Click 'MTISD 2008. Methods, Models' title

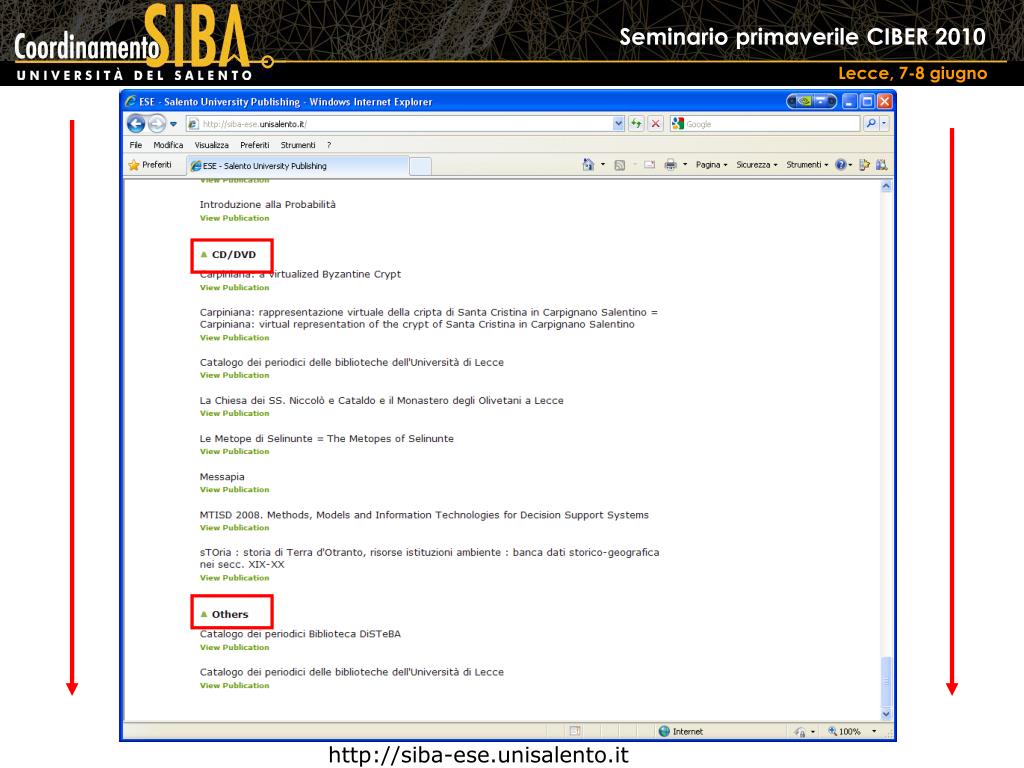(x=424, y=515)
